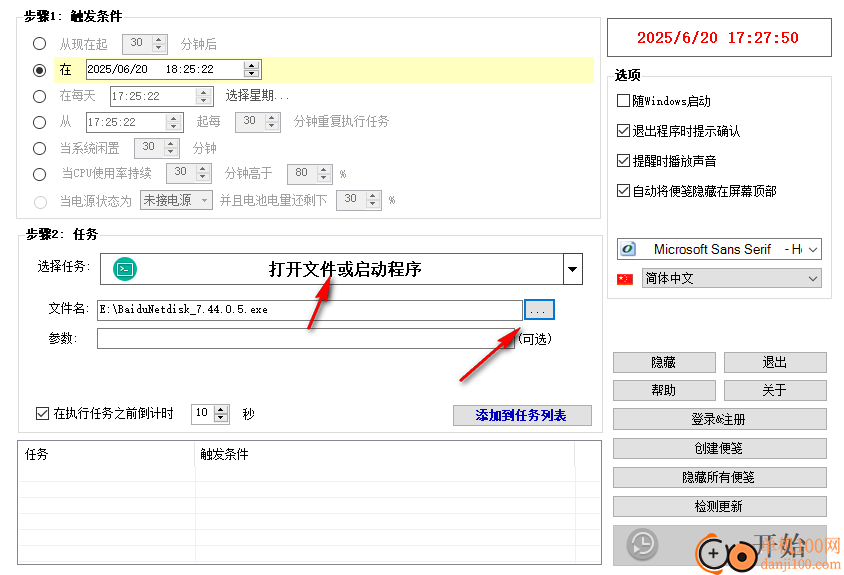Toggle '自动将便笺隐藏在屏幕顶部' checkbox
The height and width of the screenshot is (575, 844).
click(623, 191)
